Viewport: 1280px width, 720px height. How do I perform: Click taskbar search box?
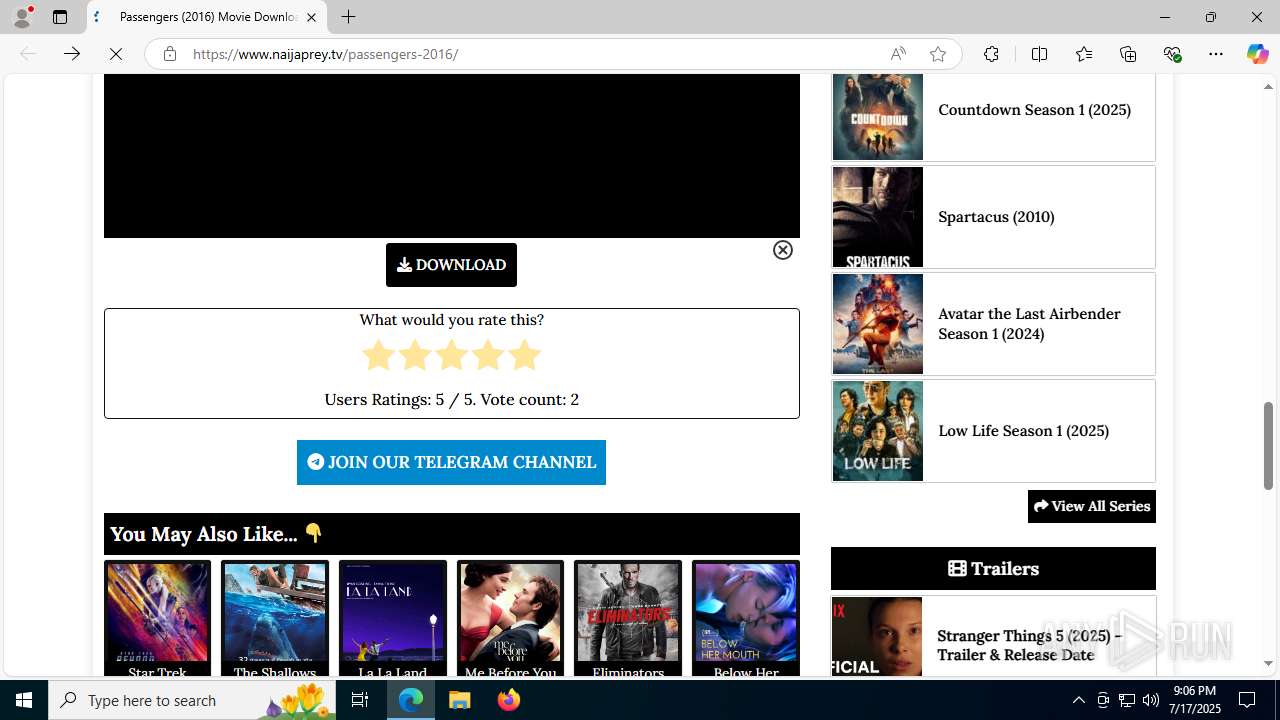coord(192,700)
